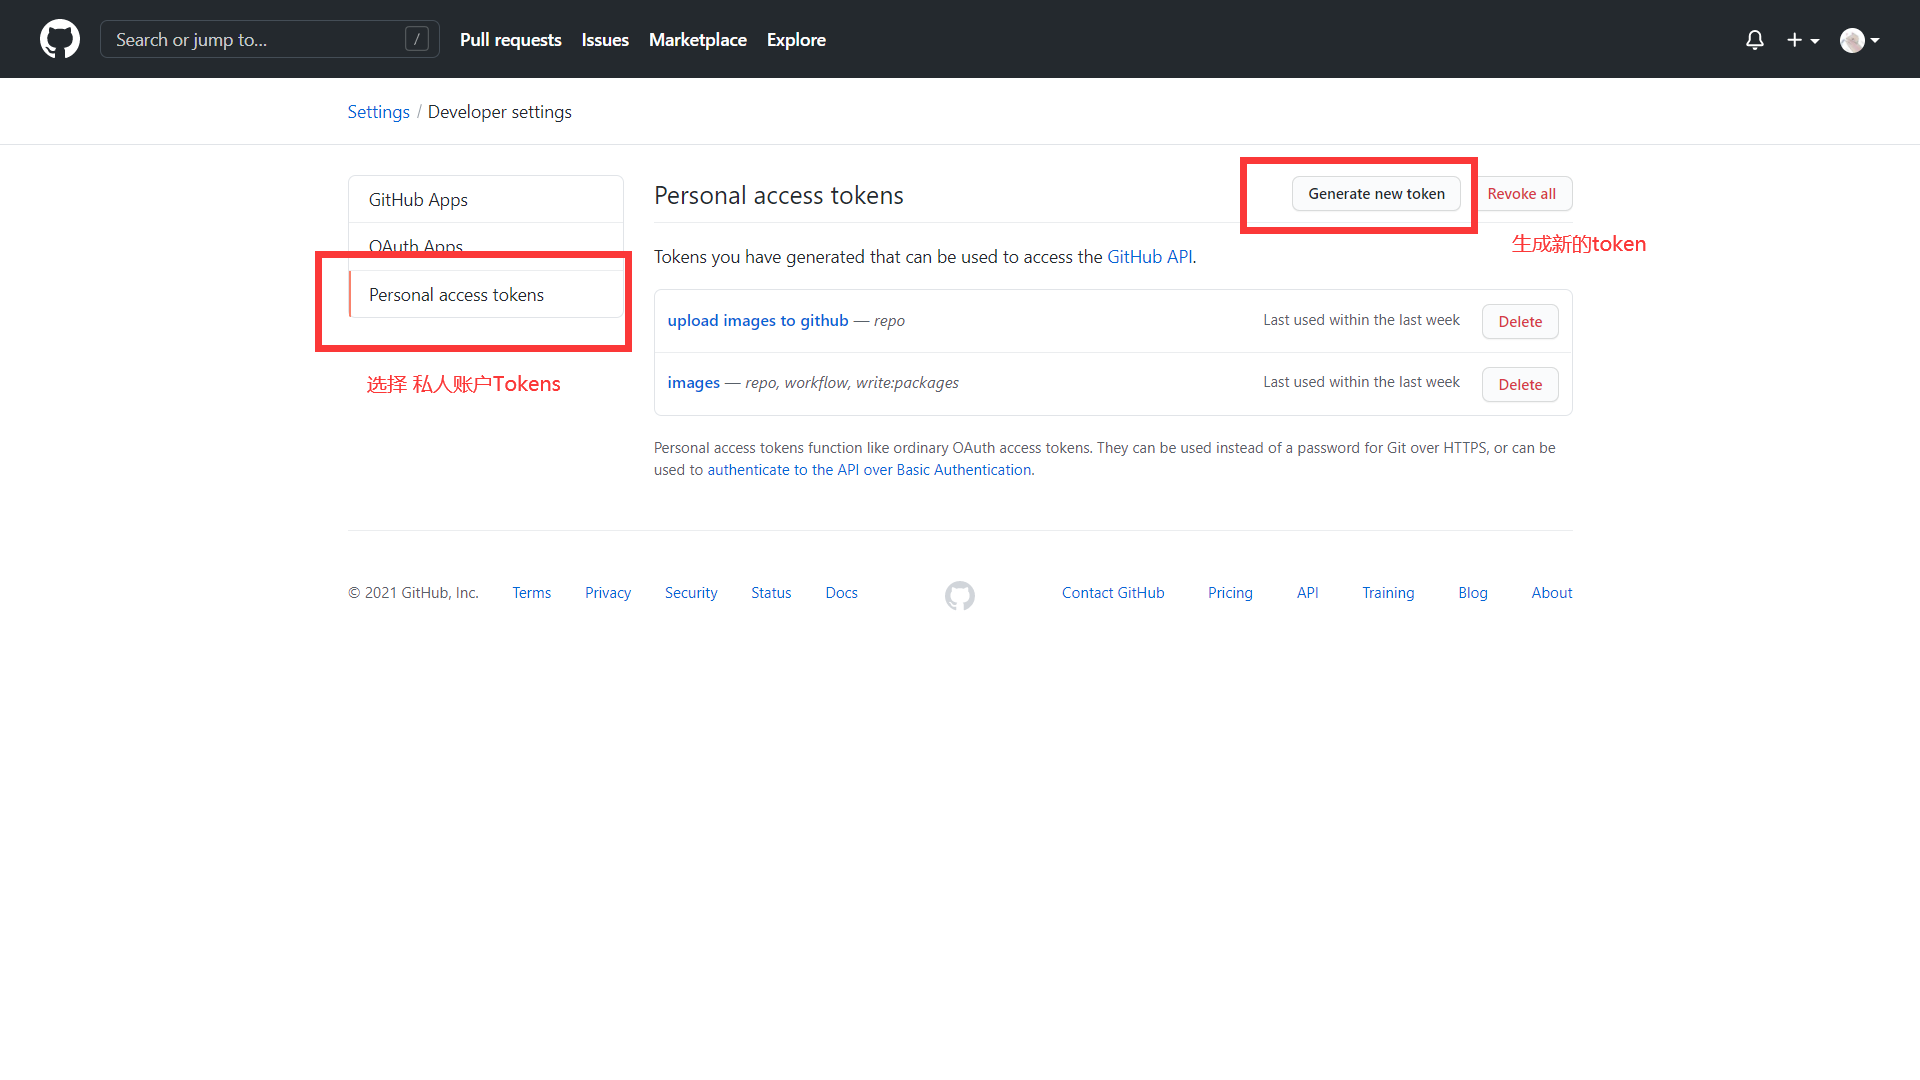This screenshot has width=1920, height=1080.
Task: Click the slash shortcut key icon
Action: click(x=417, y=39)
